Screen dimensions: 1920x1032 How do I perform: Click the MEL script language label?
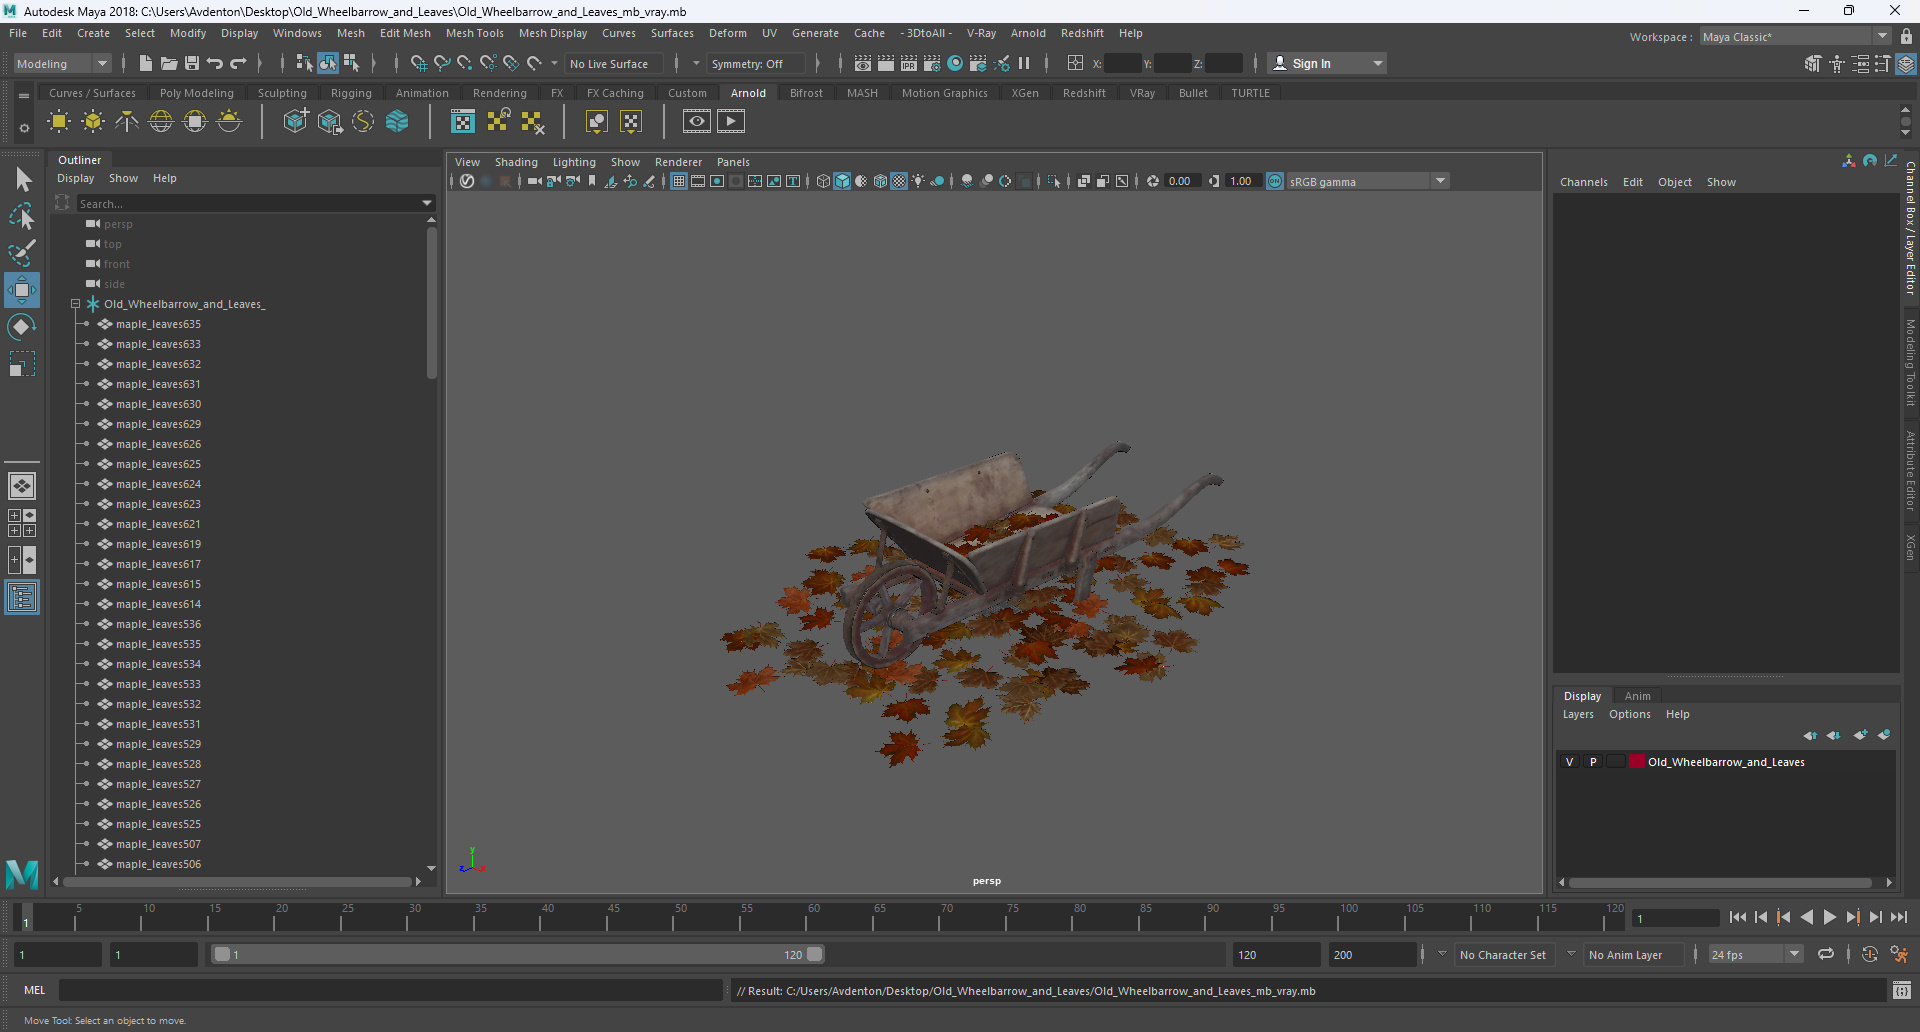pyautogui.click(x=35, y=990)
